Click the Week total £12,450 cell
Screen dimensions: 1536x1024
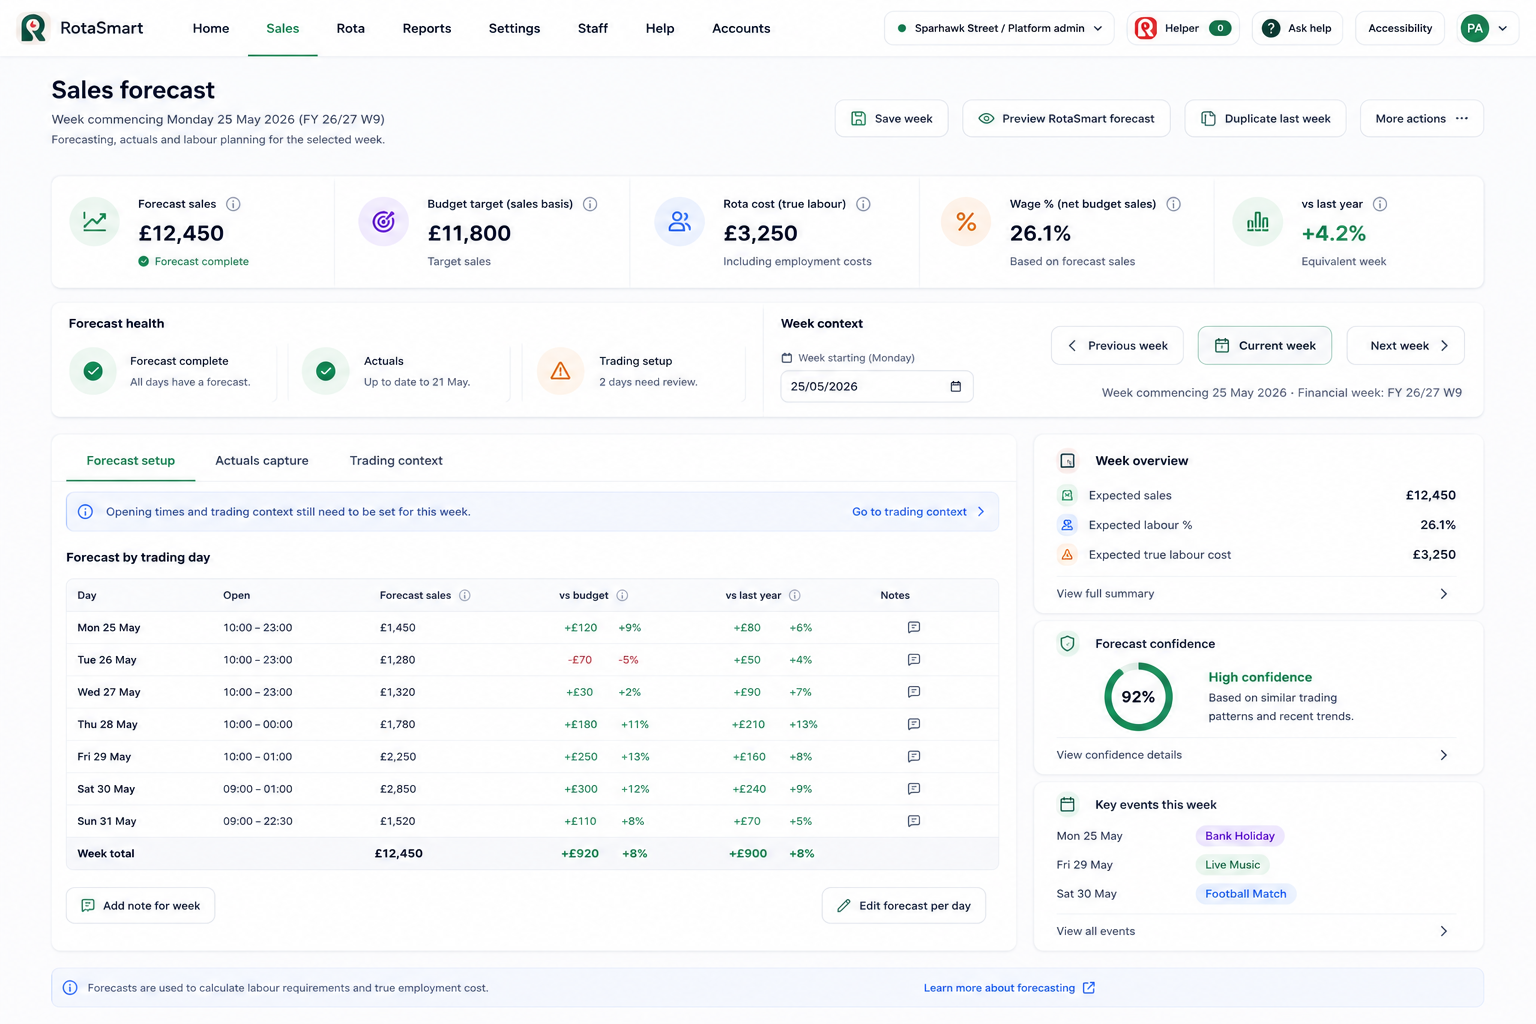coord(398,854)
